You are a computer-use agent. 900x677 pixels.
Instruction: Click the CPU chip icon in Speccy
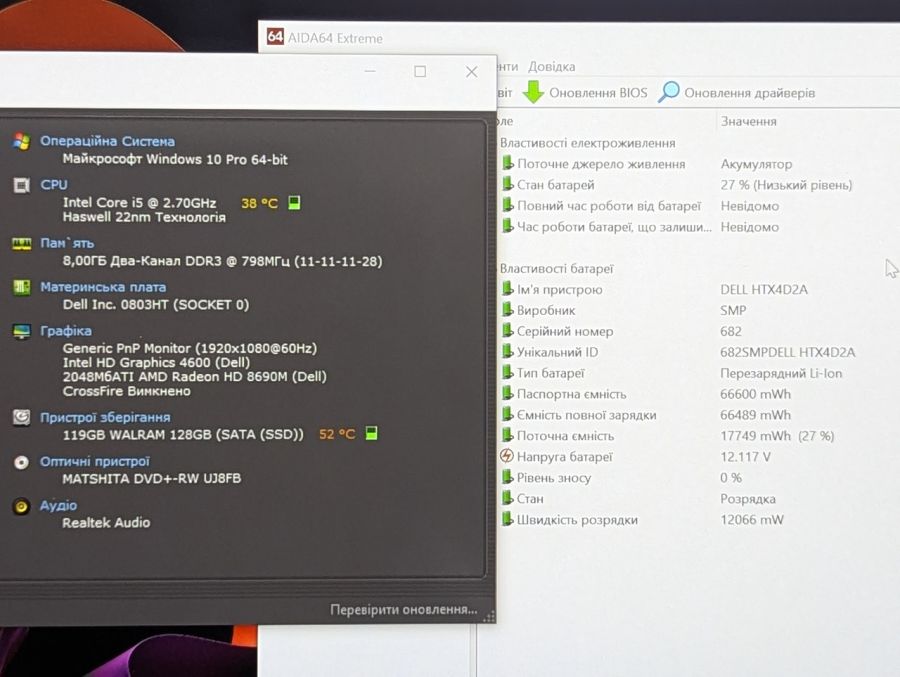click(x=22, y=185)
